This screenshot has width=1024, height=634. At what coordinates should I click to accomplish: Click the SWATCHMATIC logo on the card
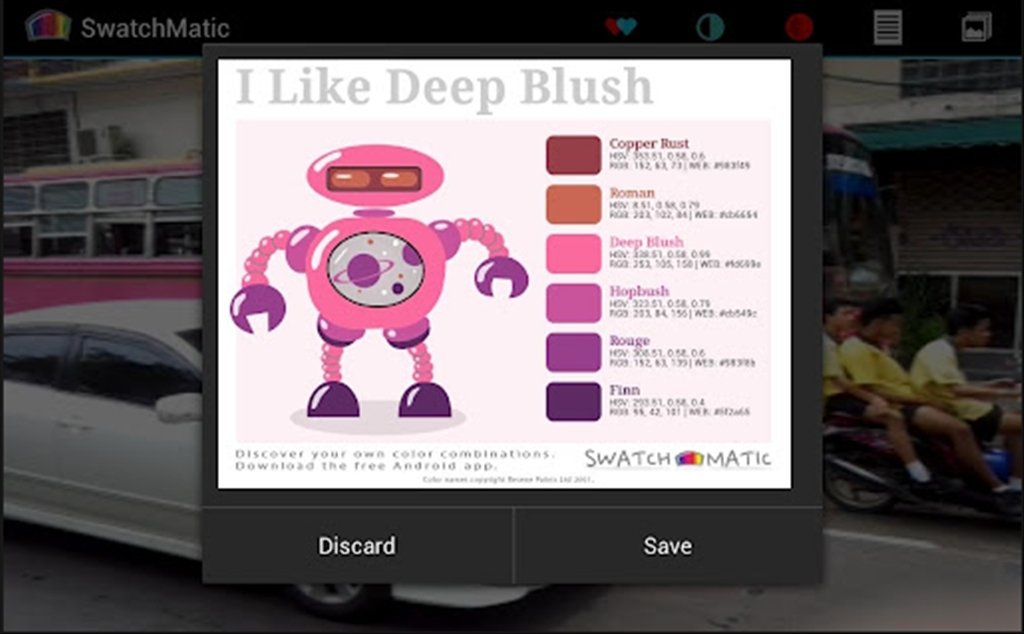click(677, 458)
